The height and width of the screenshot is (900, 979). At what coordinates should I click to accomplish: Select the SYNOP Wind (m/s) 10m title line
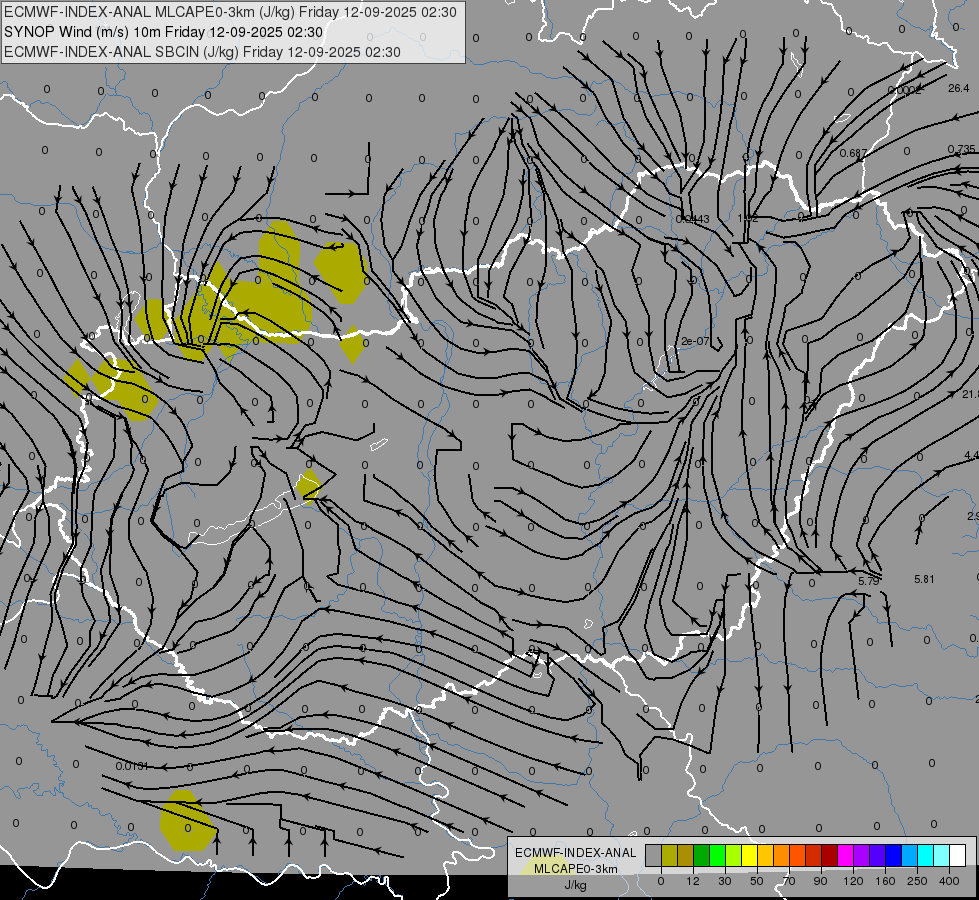tap(164, 32)
